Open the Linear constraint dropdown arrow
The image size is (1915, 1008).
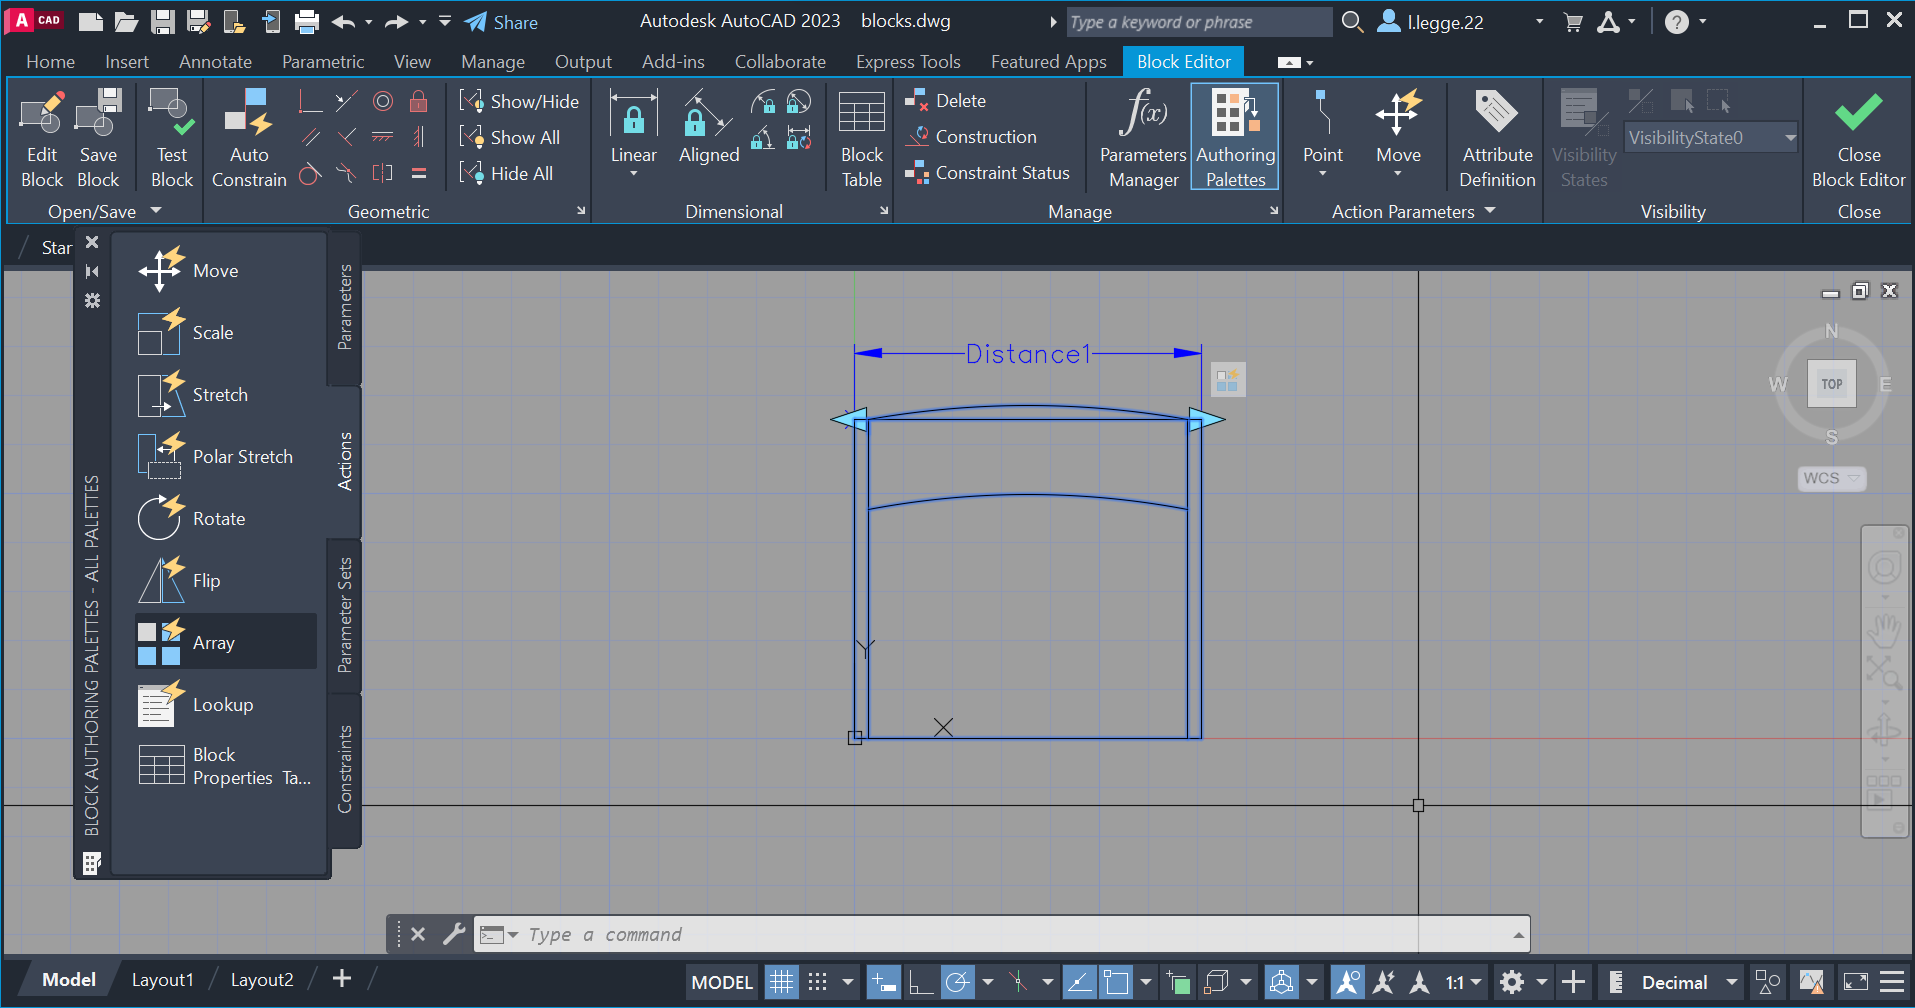(x=633, y=174)
